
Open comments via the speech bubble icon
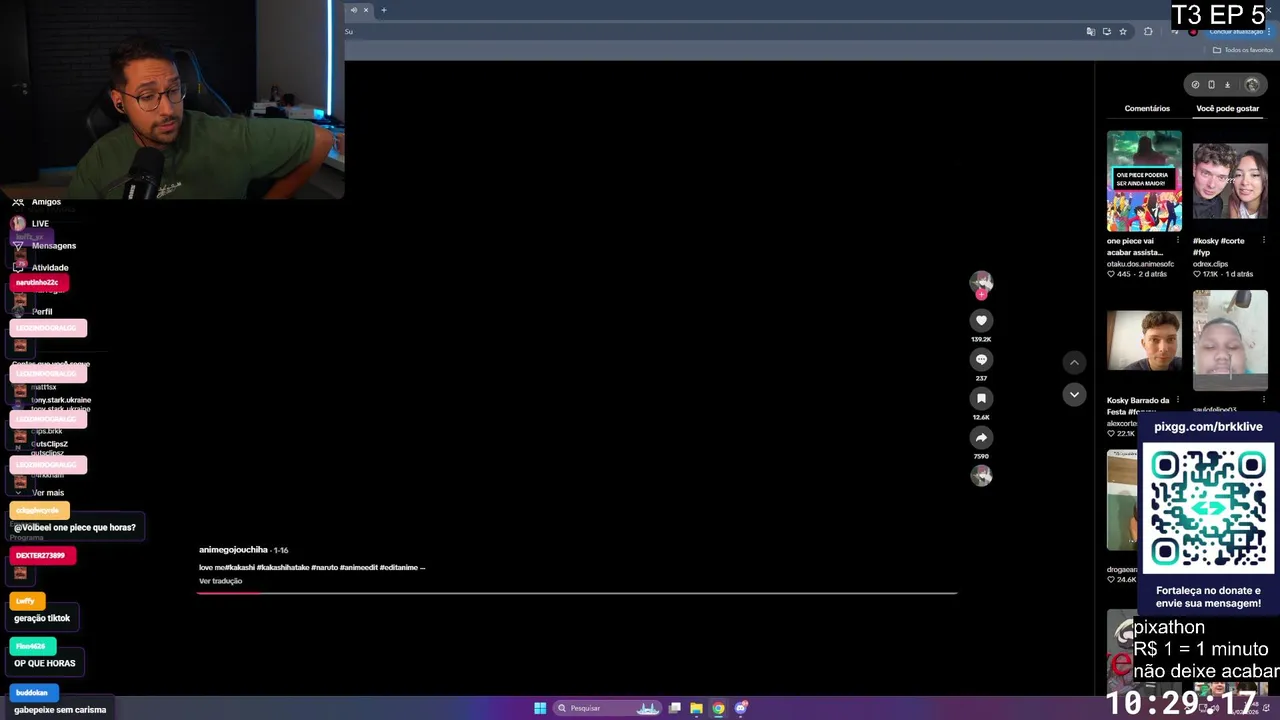[x=981, y=359]
